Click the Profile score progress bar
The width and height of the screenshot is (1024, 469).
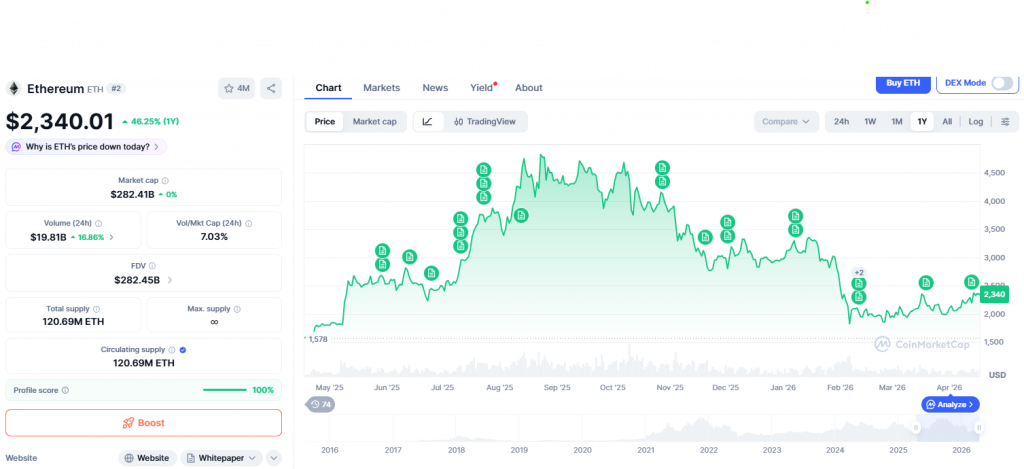(225, 390)
